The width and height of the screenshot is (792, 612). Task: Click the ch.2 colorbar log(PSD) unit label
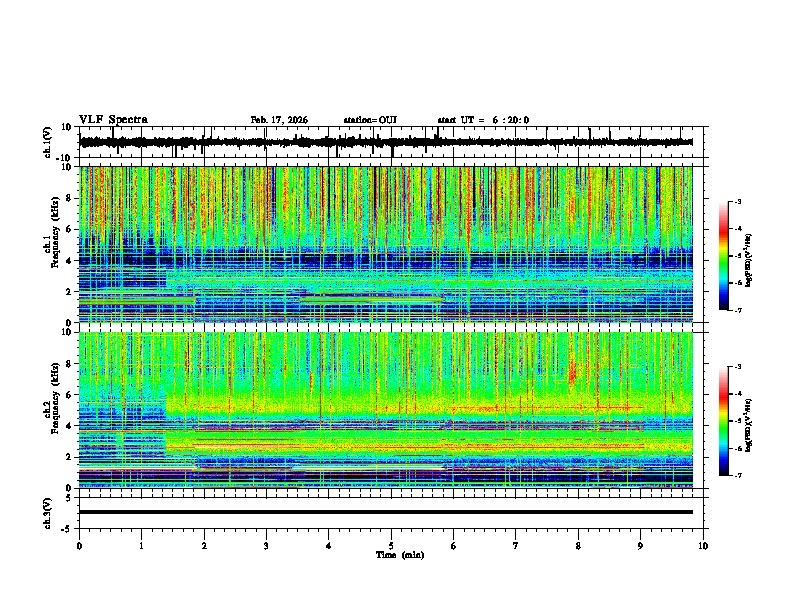pyautogui.click(x=748, y=424)
